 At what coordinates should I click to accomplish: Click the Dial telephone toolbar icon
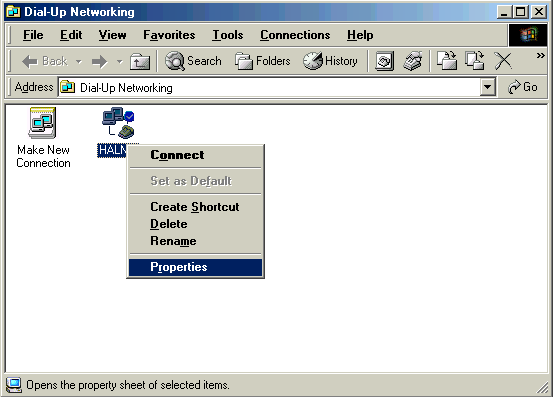coord(413,61)
